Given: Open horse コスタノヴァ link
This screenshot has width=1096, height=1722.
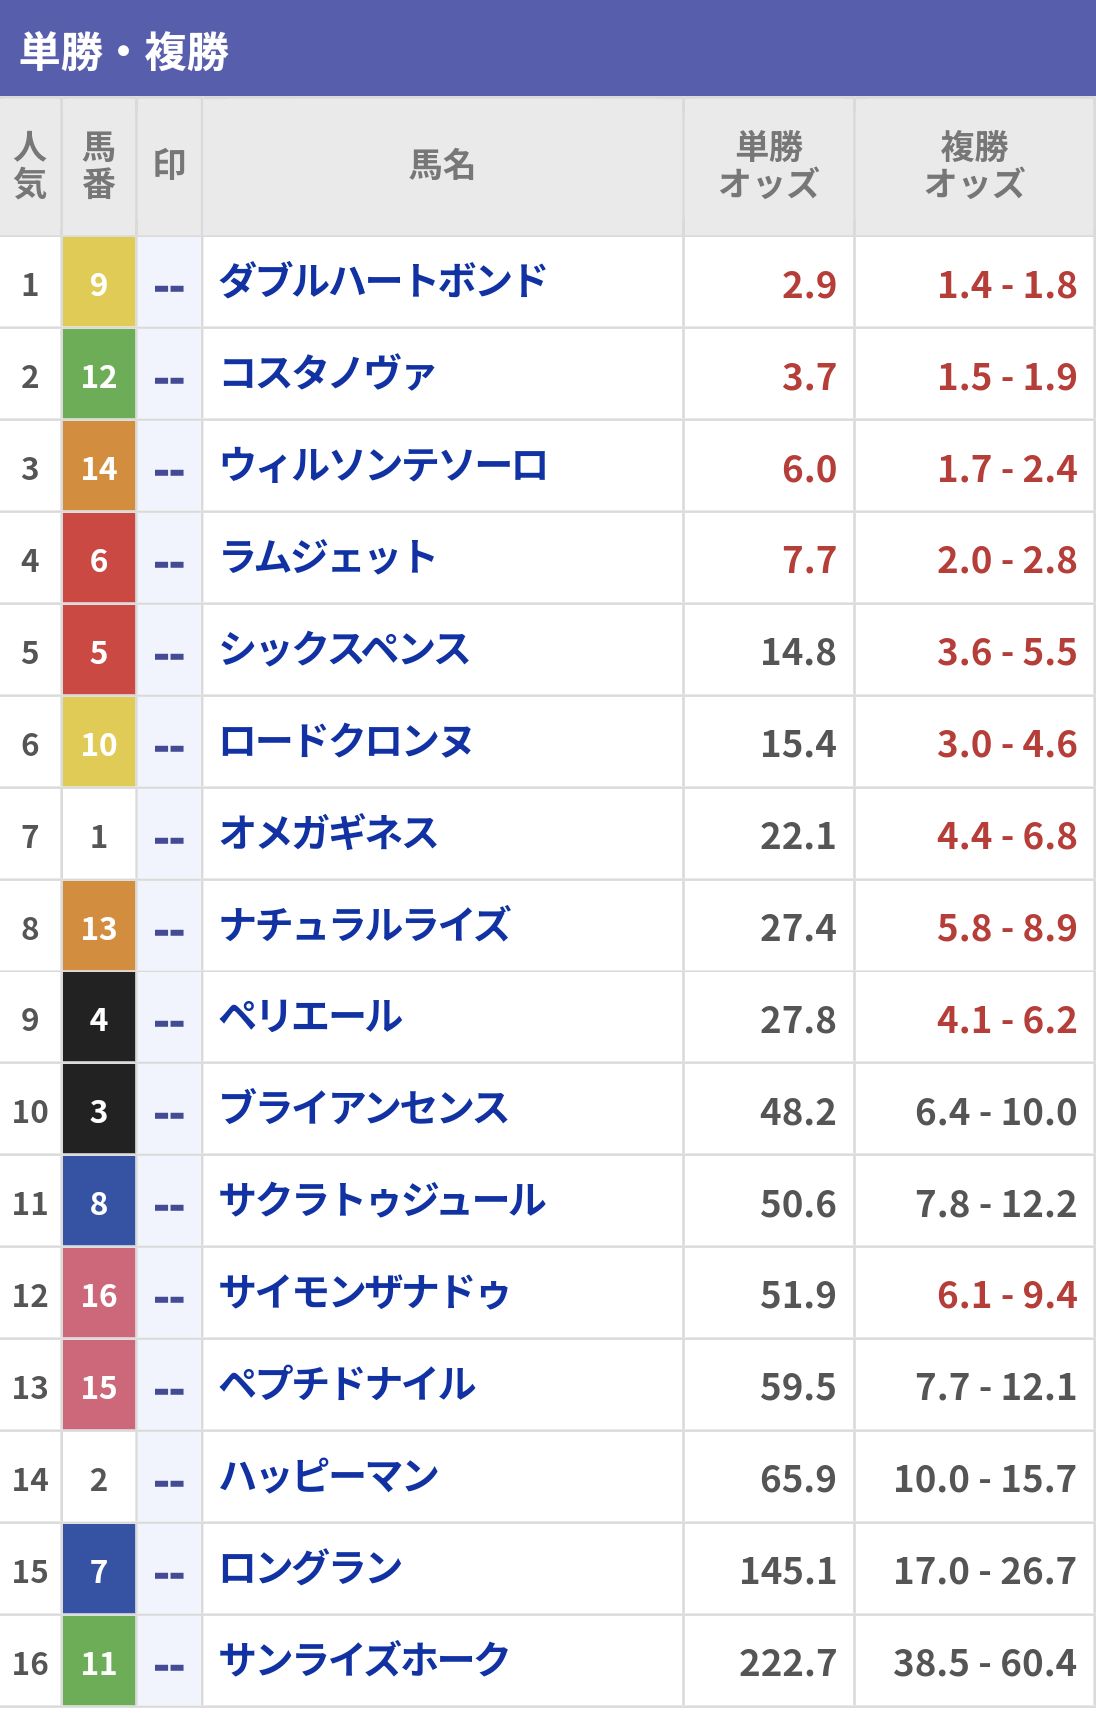Looking at the screenshot, I should point(327,375).
